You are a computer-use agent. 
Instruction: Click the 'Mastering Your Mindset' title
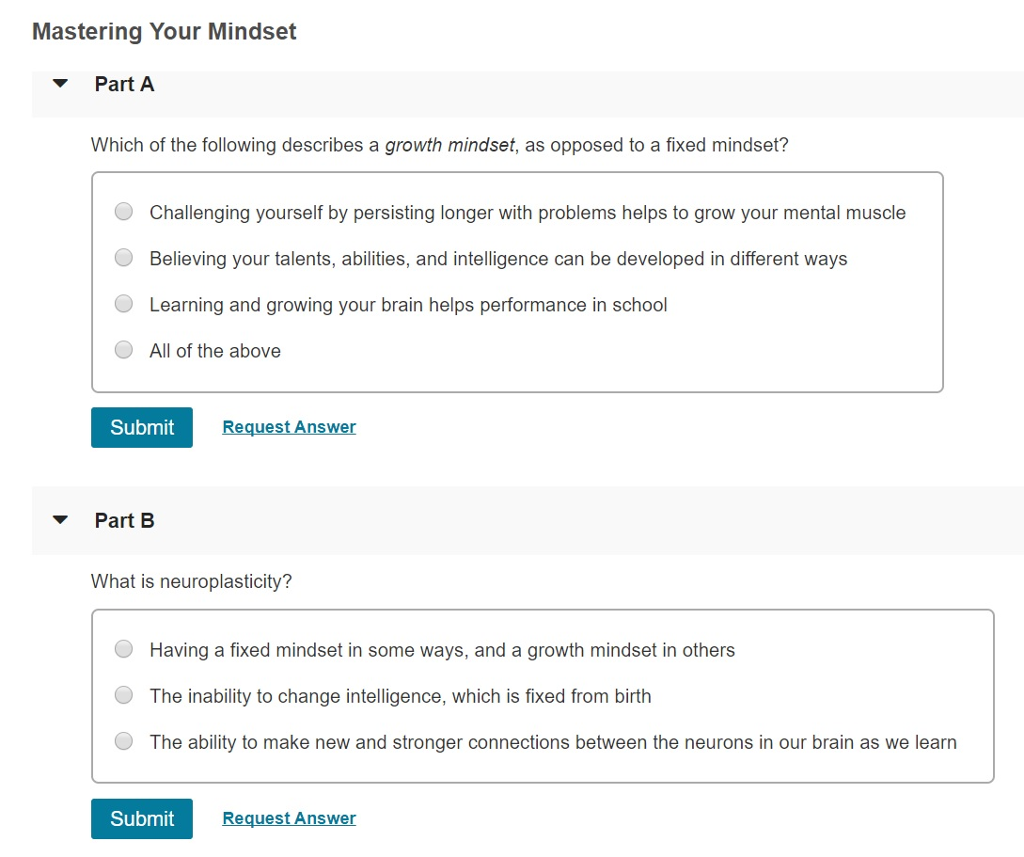tap(164, 31)
